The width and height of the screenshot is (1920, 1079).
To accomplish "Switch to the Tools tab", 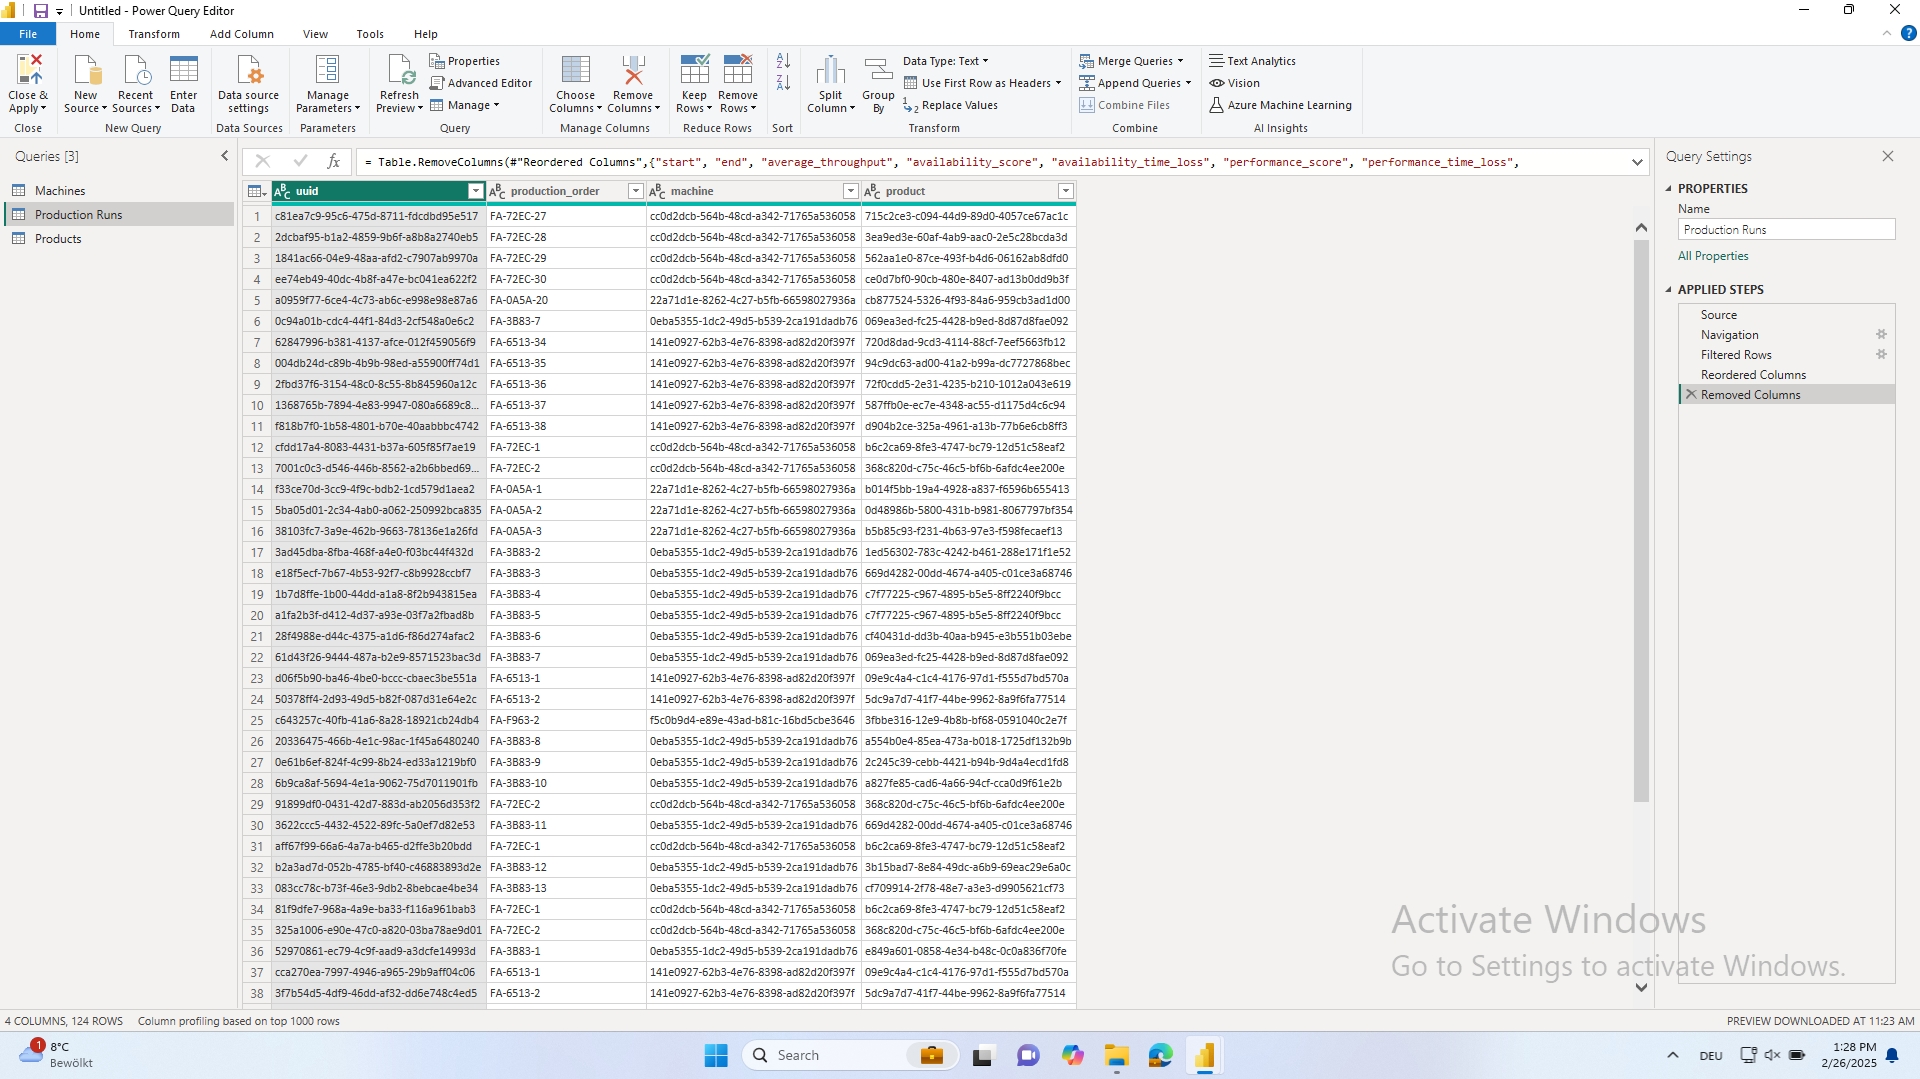I will tap(370, 34).
